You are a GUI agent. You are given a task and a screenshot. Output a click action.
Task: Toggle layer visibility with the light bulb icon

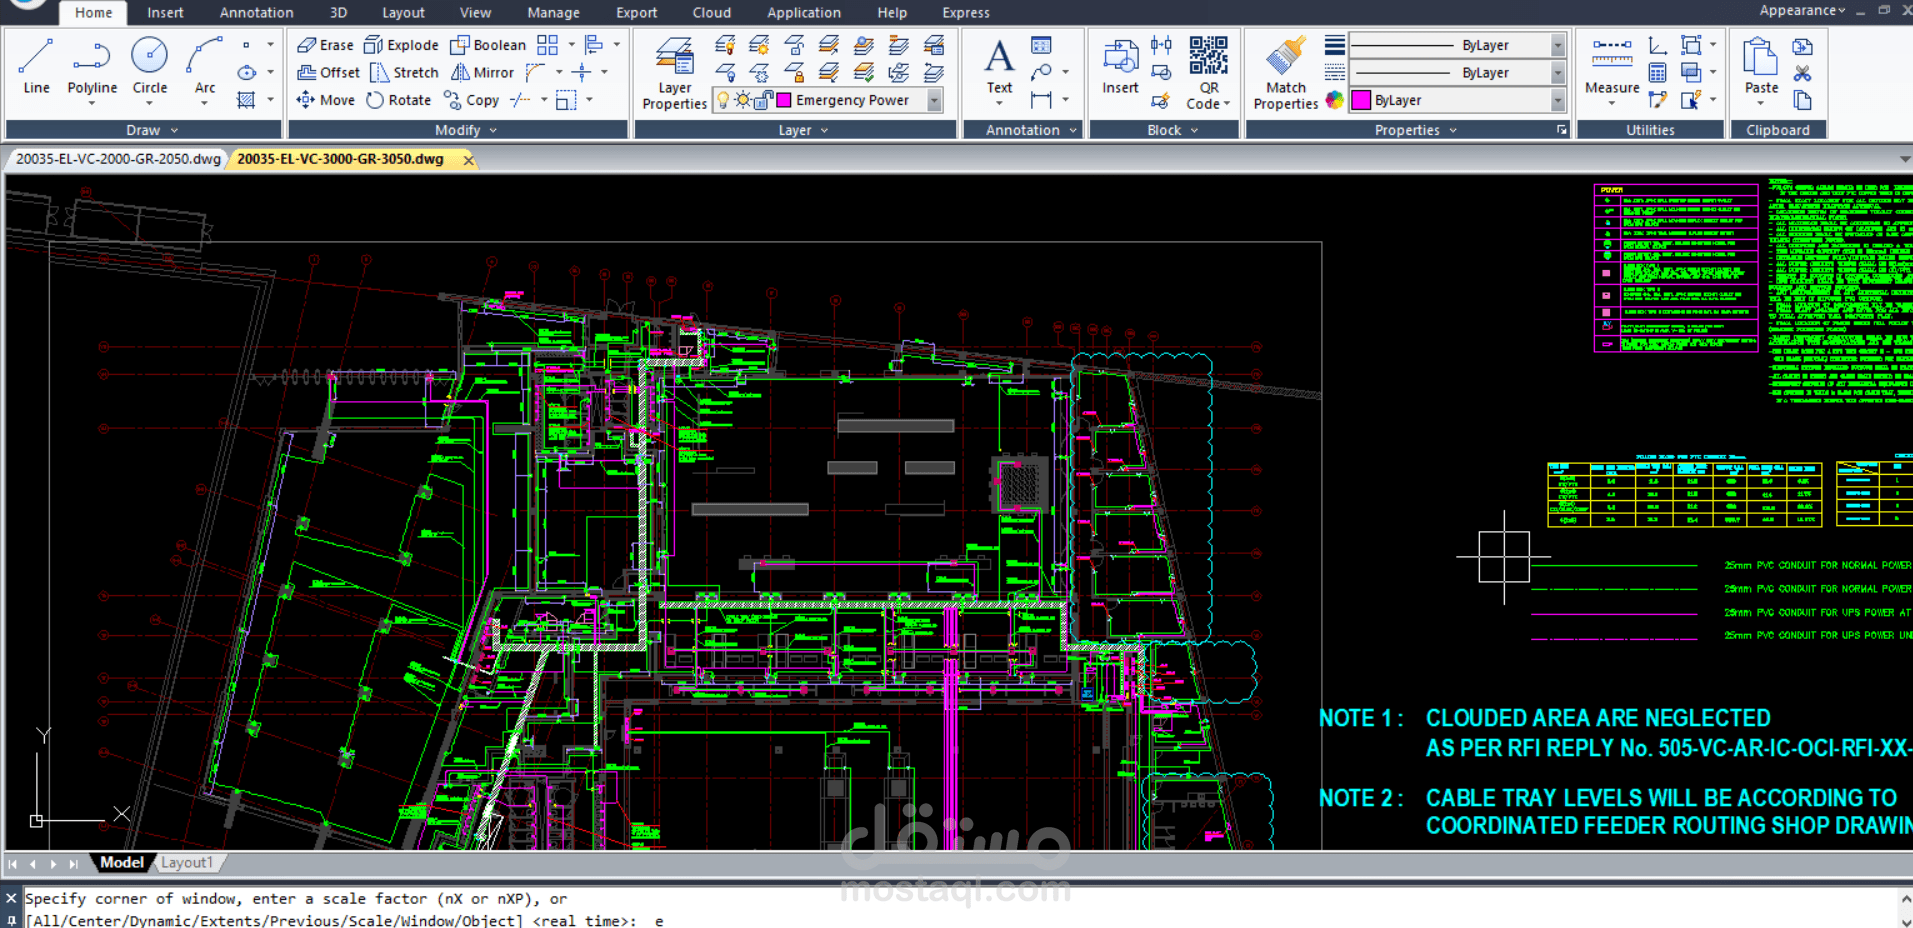[722, 99]
